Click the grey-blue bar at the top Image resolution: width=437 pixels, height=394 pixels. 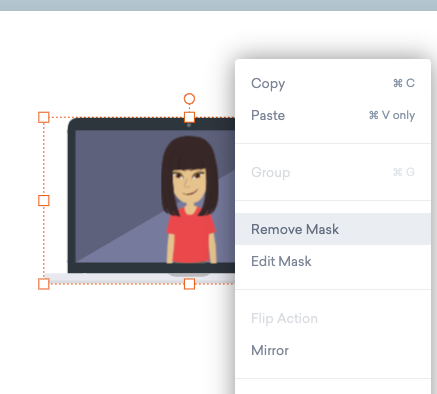click(x=218, y=5)
